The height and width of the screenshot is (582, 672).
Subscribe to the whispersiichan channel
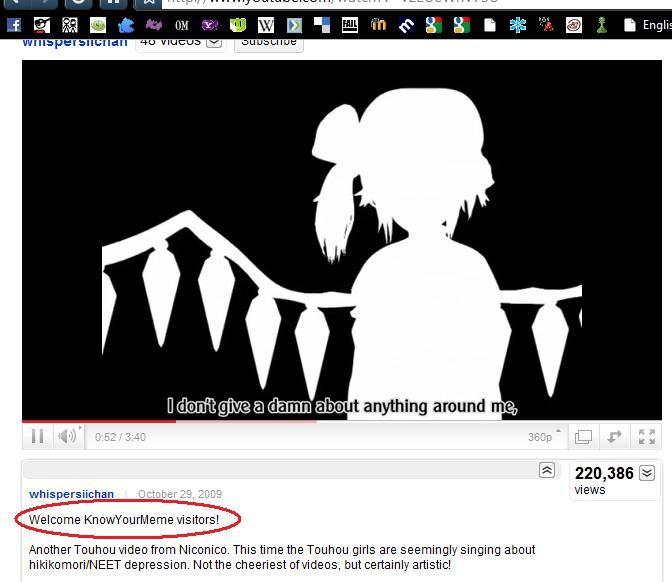[x=269, y=43]
